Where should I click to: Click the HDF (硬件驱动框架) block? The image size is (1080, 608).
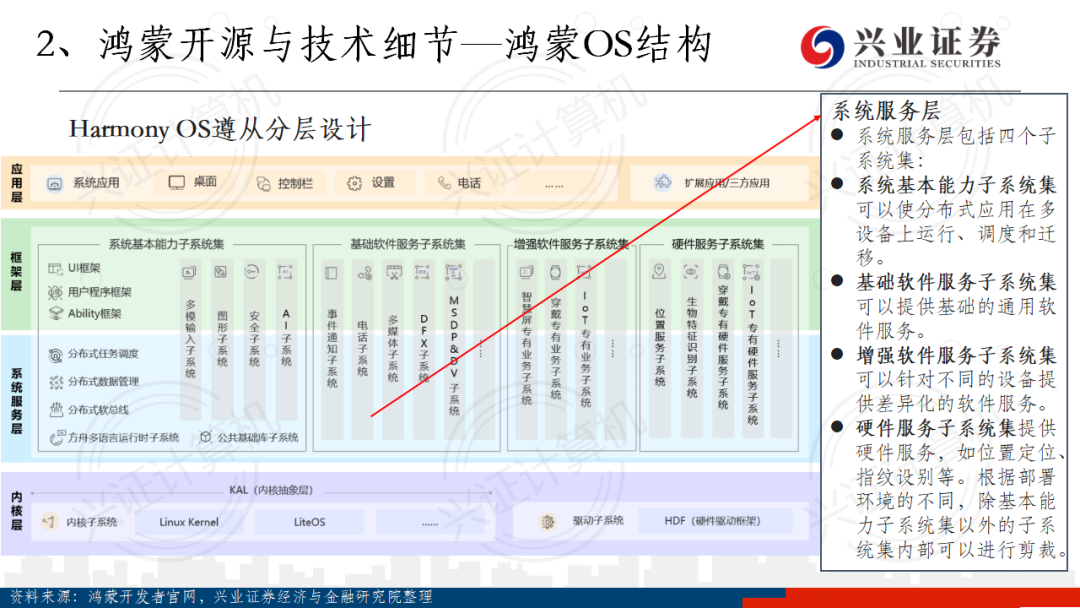tap(727, 521)
